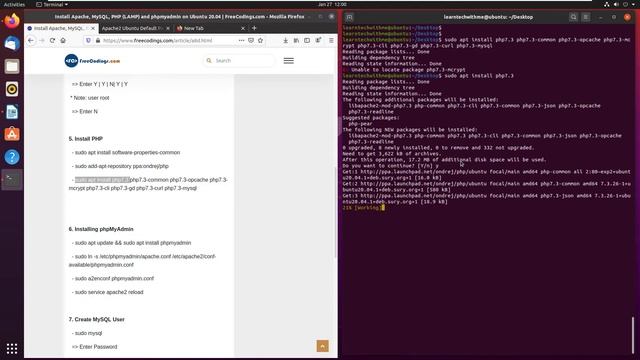Open LibreOffice Writer from the dock
The width and height of the screenshot is (640, 360).
point(12,111)
